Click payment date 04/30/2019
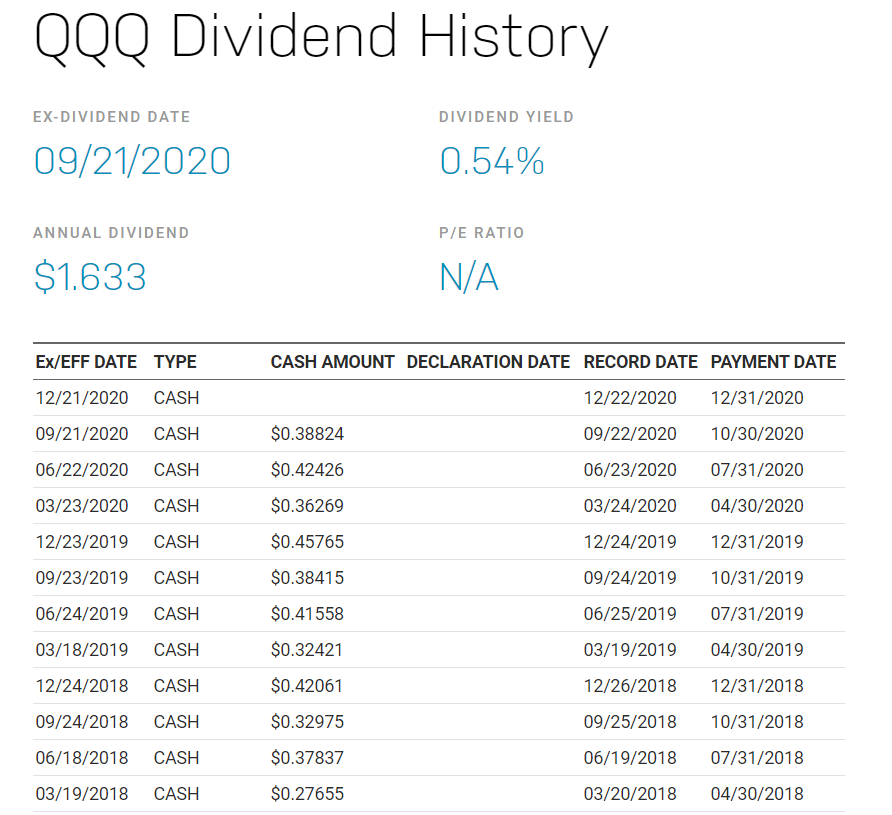Screen dimensions: 892x815 tap(757, 649)
